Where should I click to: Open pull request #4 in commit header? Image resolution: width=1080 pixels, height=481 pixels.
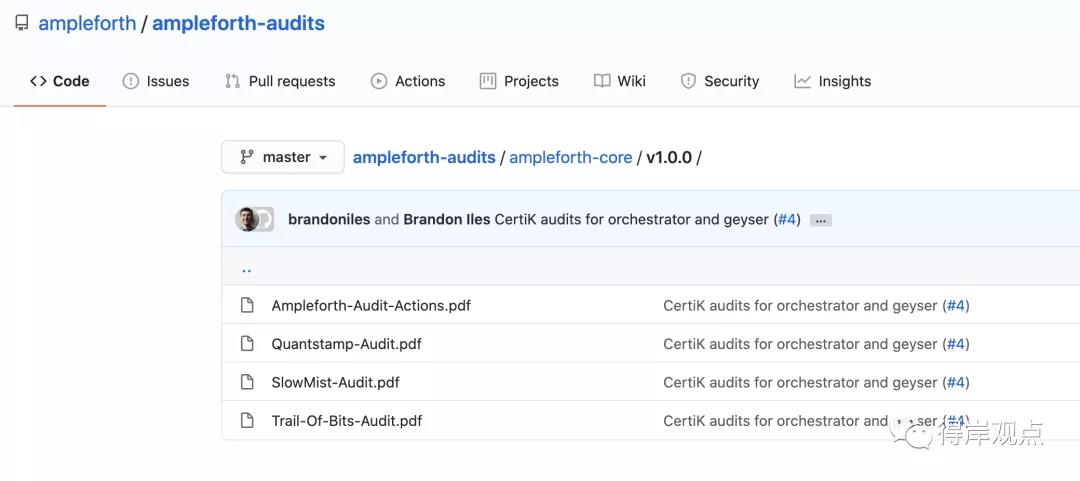[x=787, y=220]
